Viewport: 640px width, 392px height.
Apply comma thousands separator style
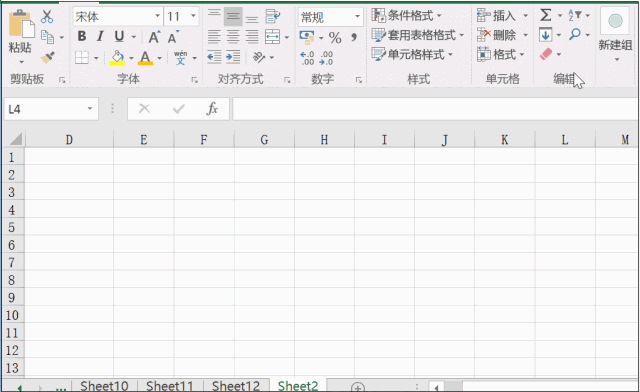[x=354, y=38]
